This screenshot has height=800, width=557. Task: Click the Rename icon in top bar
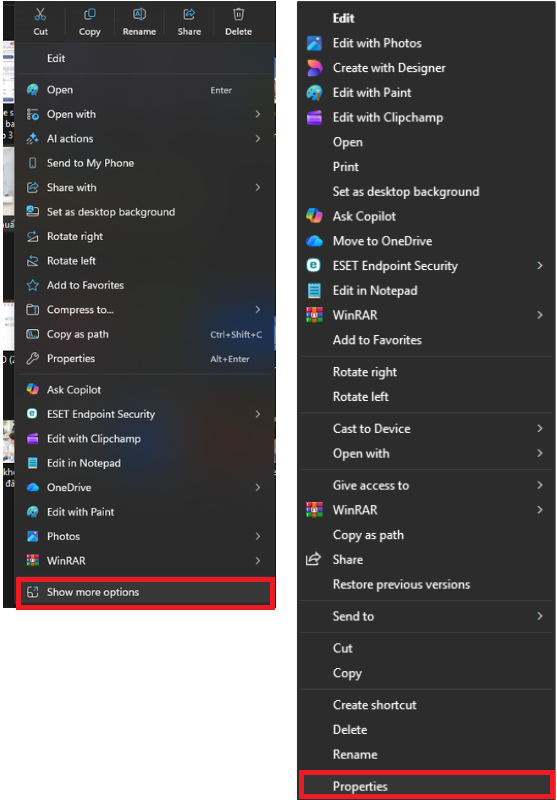click(139, 14)
